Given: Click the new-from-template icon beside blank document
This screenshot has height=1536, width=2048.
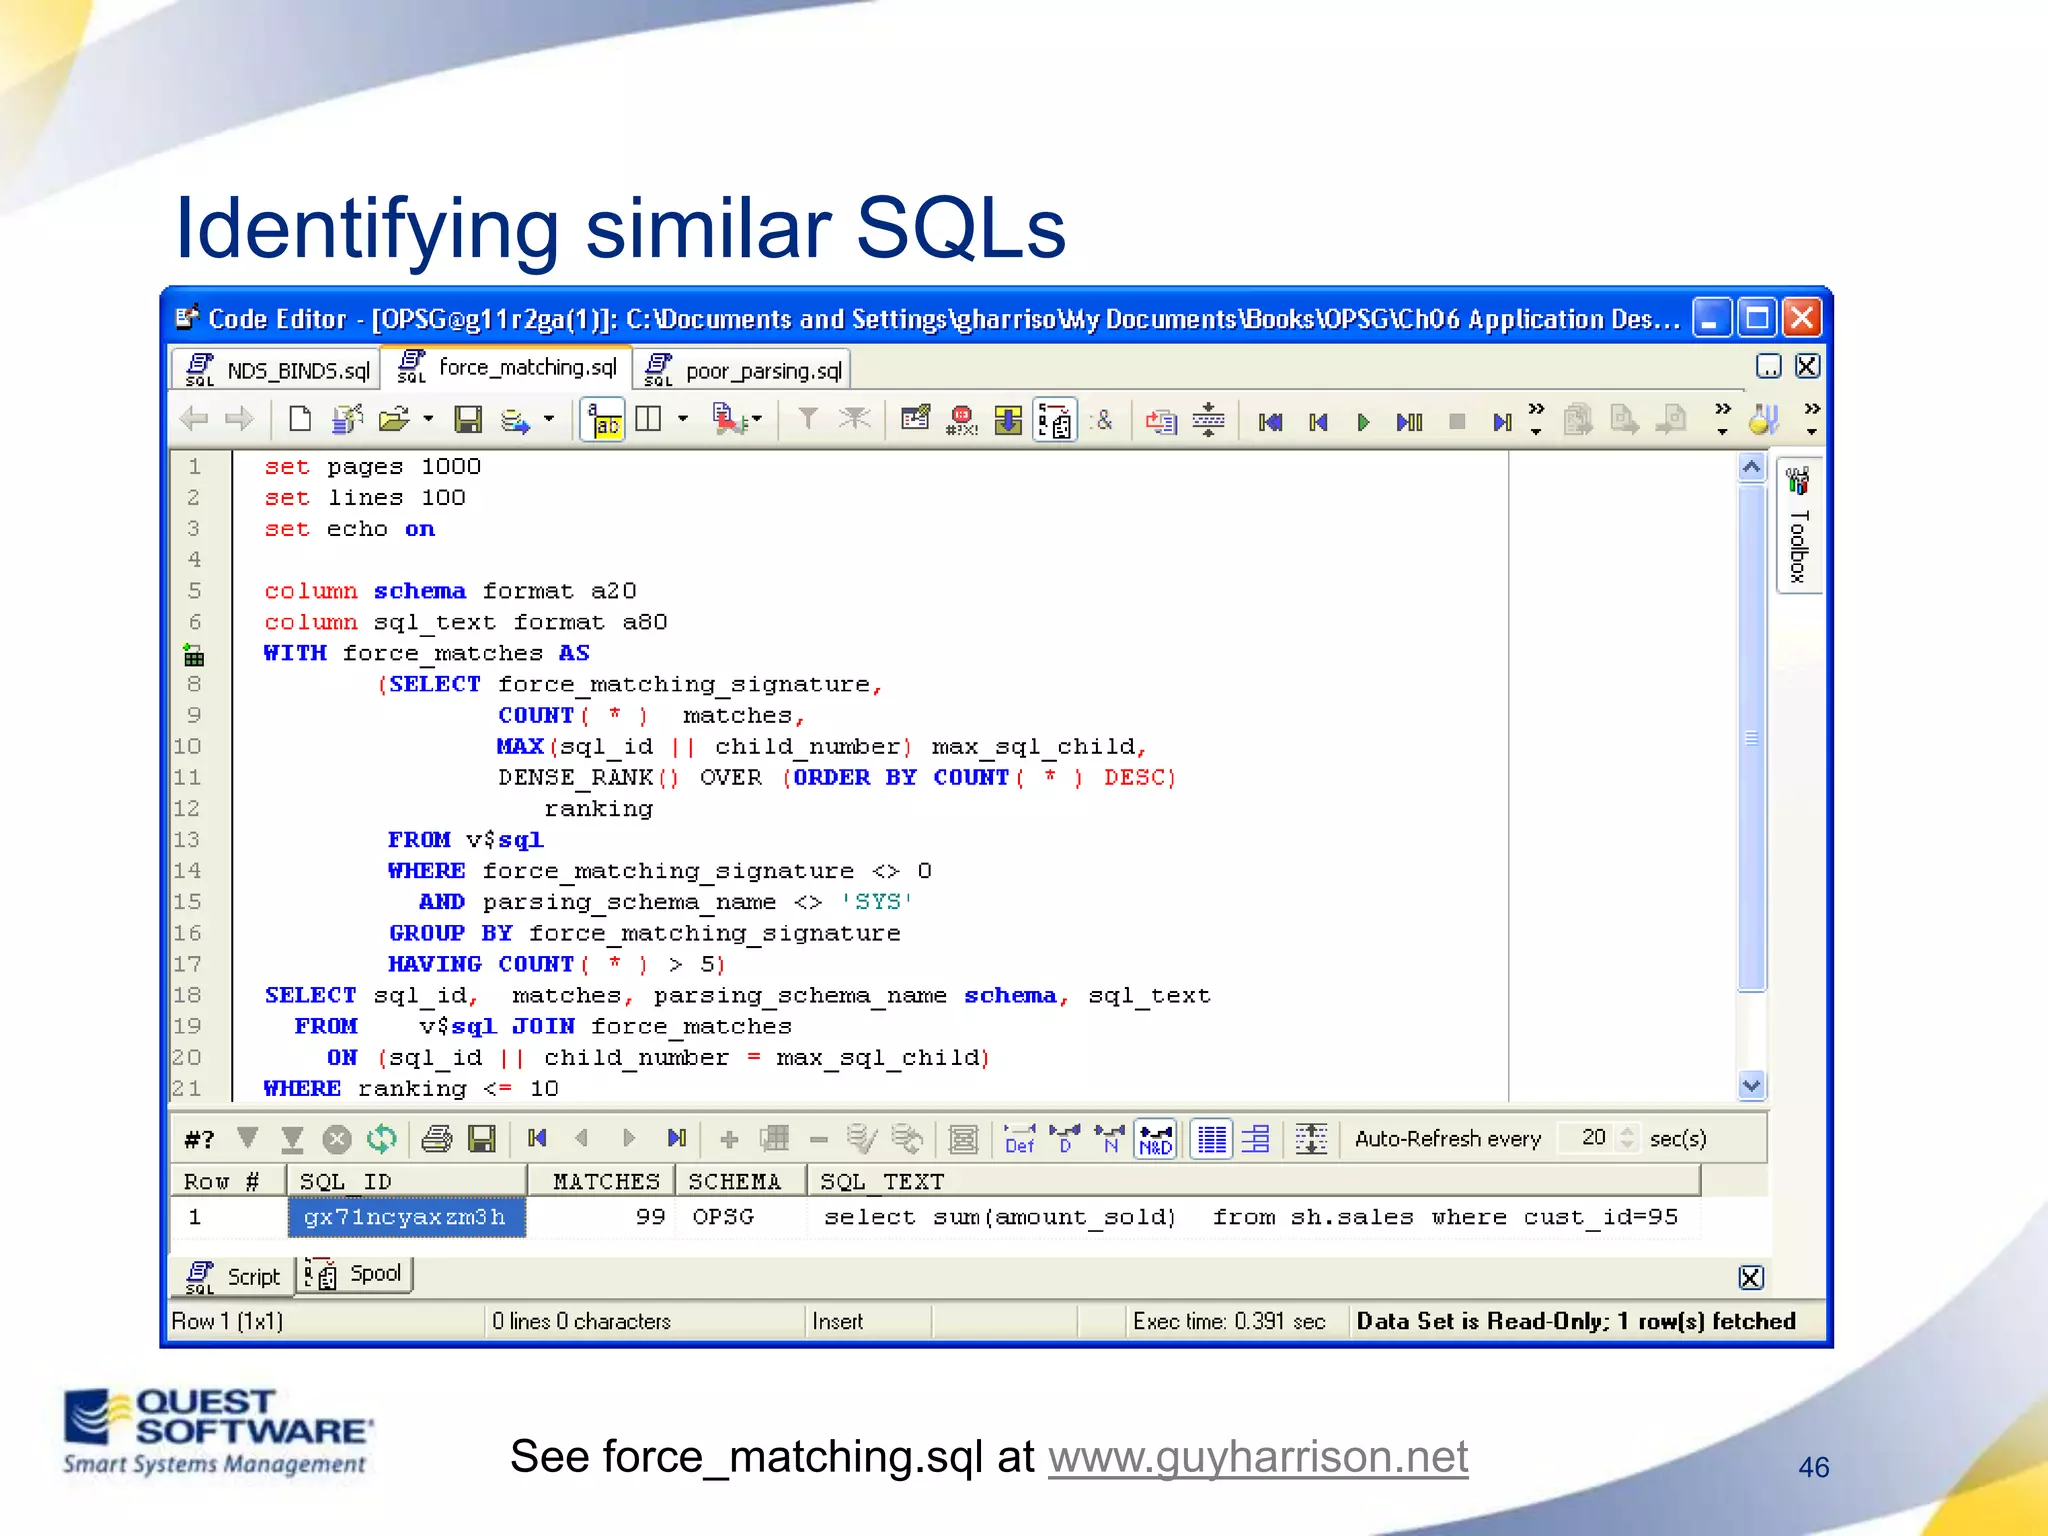Looking at the screenshot, I should 347,419.
